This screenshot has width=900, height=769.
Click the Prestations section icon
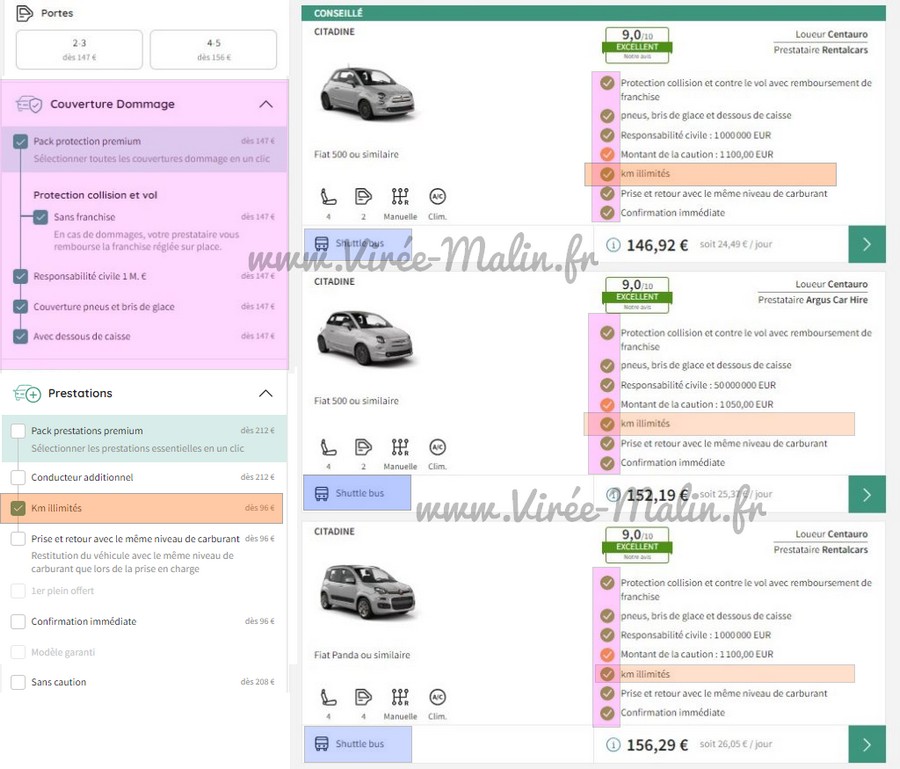tap(27, 394)
